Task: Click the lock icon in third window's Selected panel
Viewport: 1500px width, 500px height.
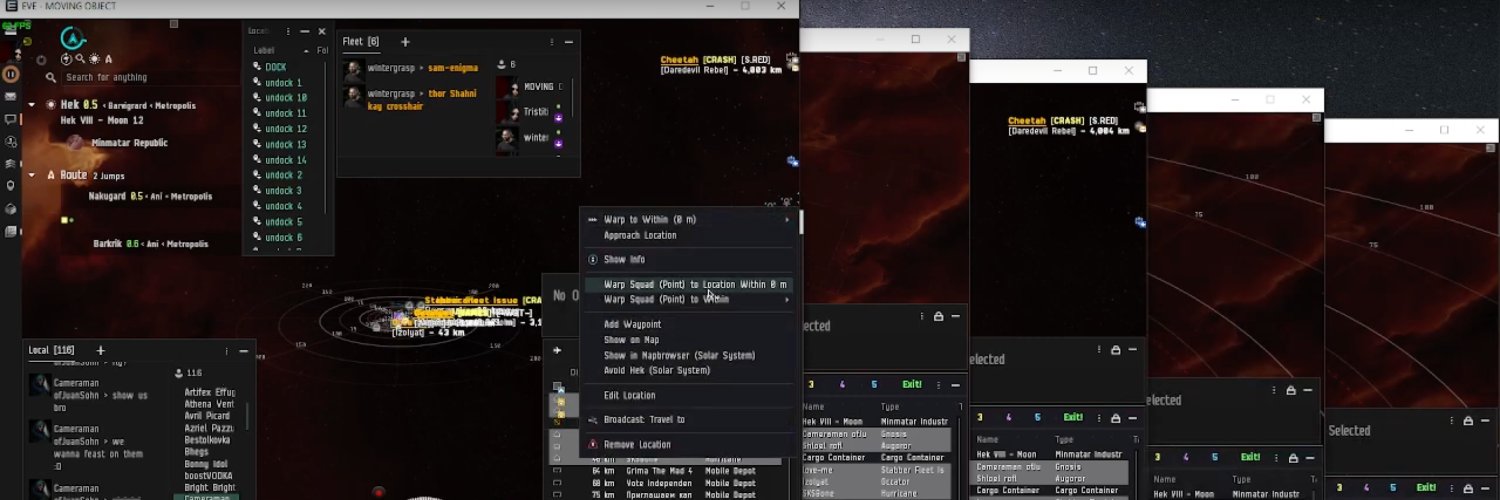Action: pos(1115,350)
